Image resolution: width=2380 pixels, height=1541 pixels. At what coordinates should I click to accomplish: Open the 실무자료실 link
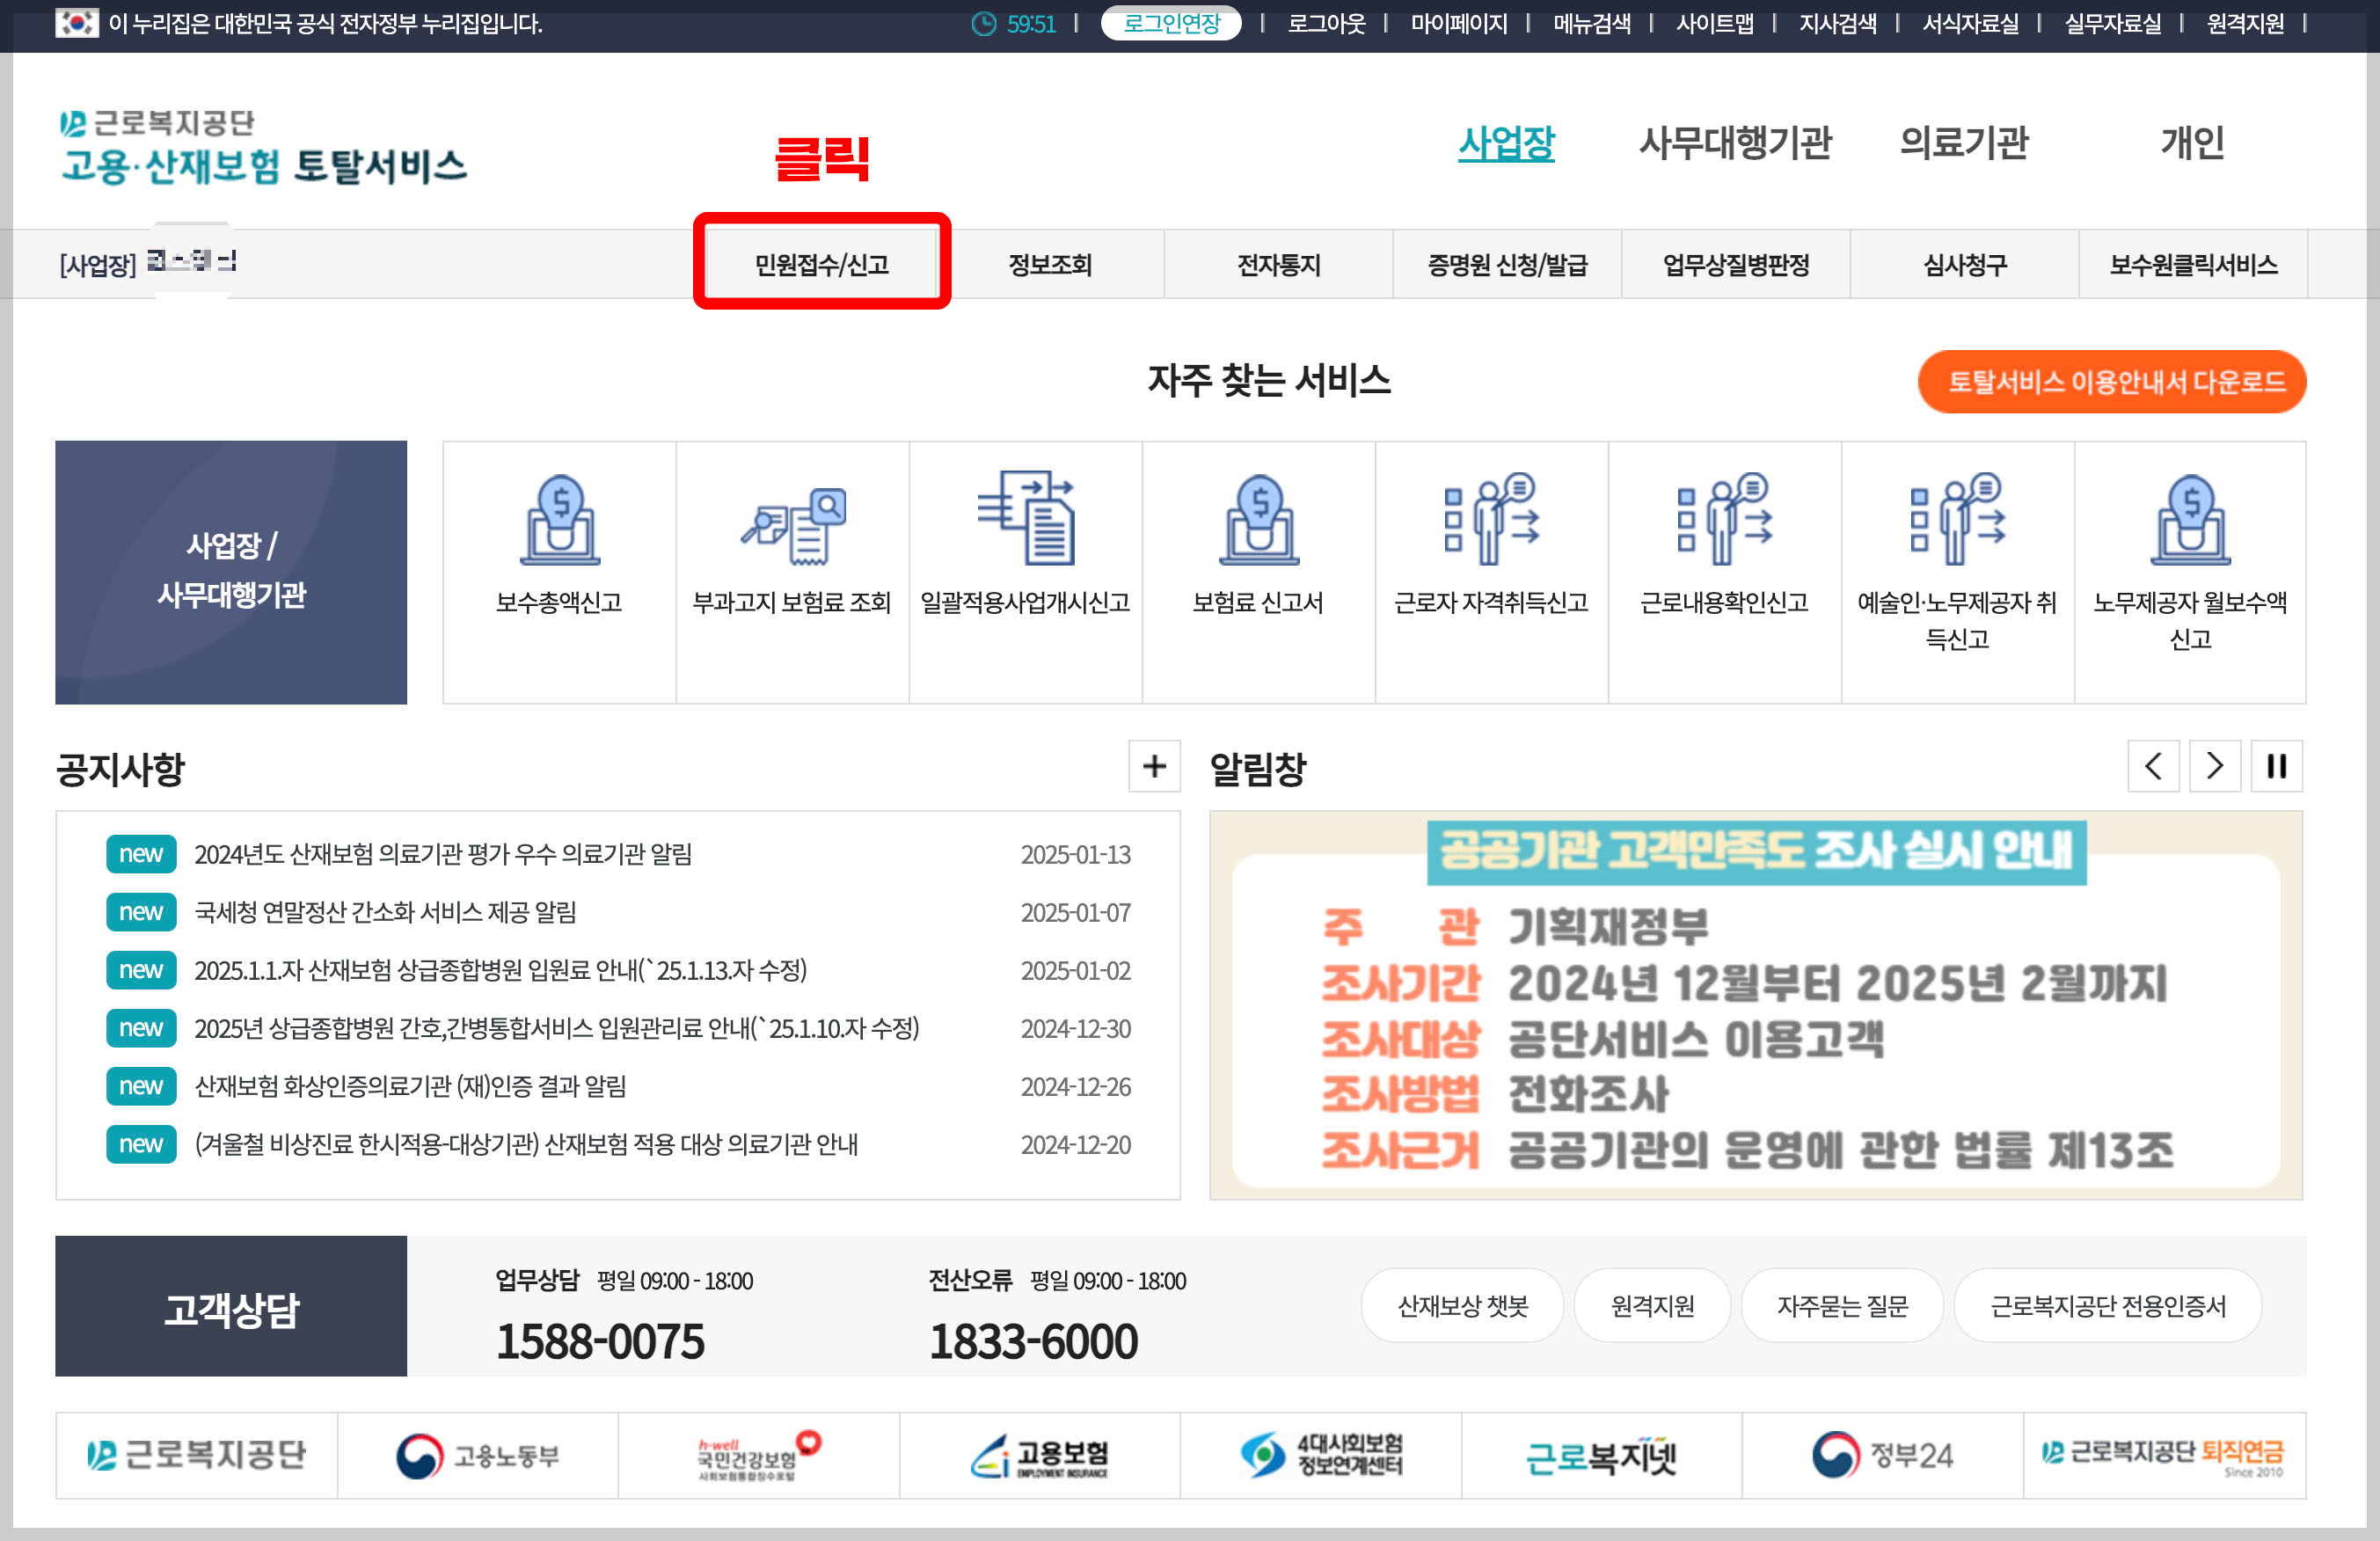[x=2113, y=23]
